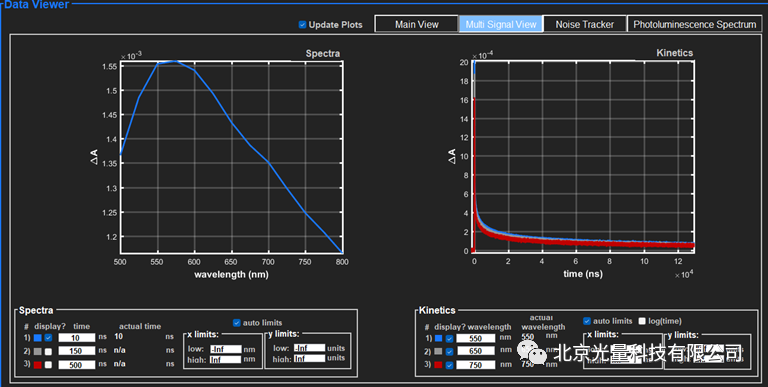This screenshot has height=387, width=768.
Task: Uncheck display for 650 nm kinetics trace
Action: click(x=449, y=351)
